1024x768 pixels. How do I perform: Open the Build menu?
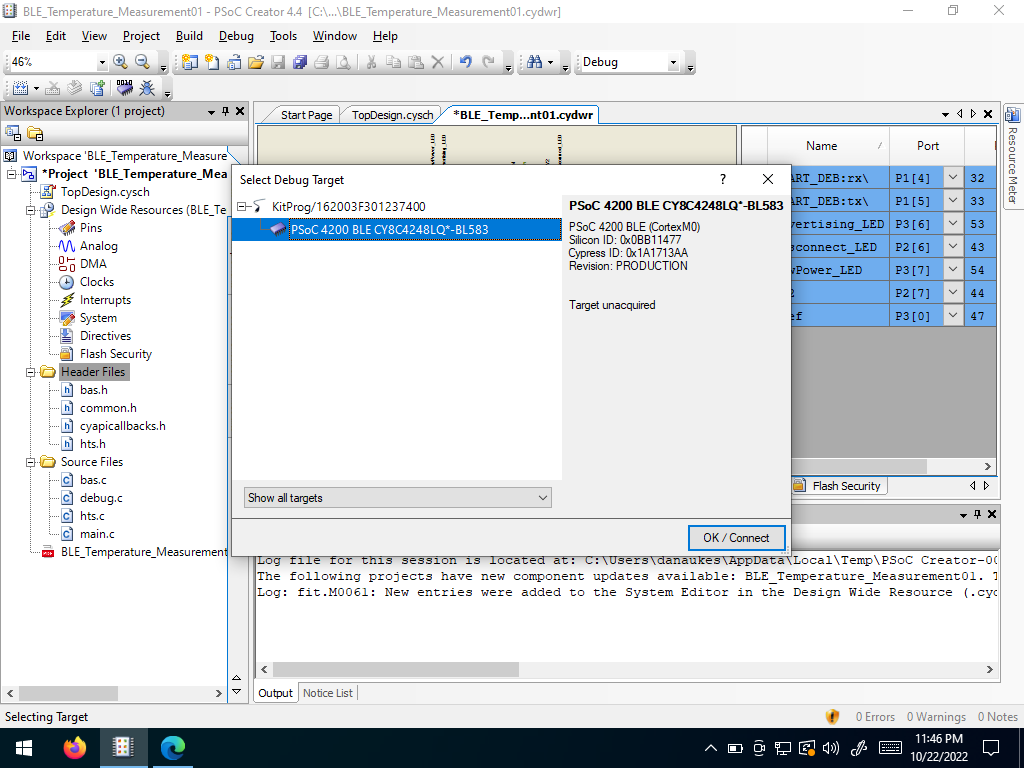[189, 36]
